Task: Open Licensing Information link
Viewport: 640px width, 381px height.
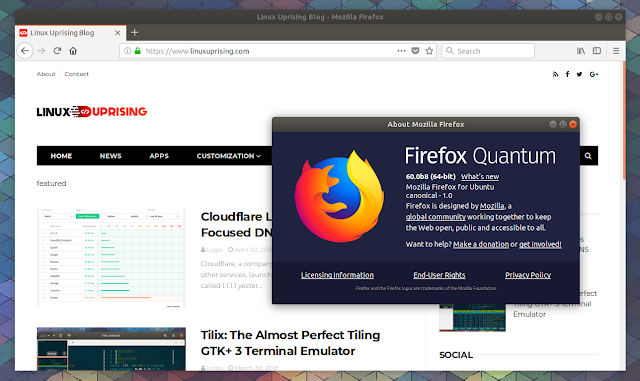Action: (337, 275)
